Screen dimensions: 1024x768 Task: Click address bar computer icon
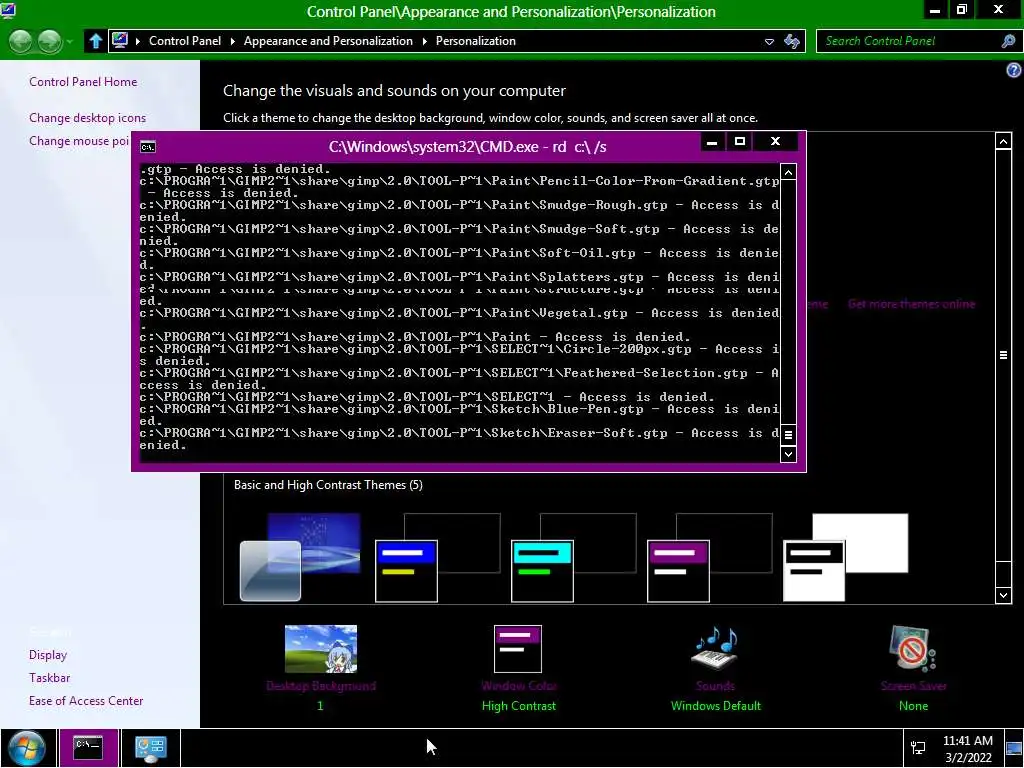[120, 40]
